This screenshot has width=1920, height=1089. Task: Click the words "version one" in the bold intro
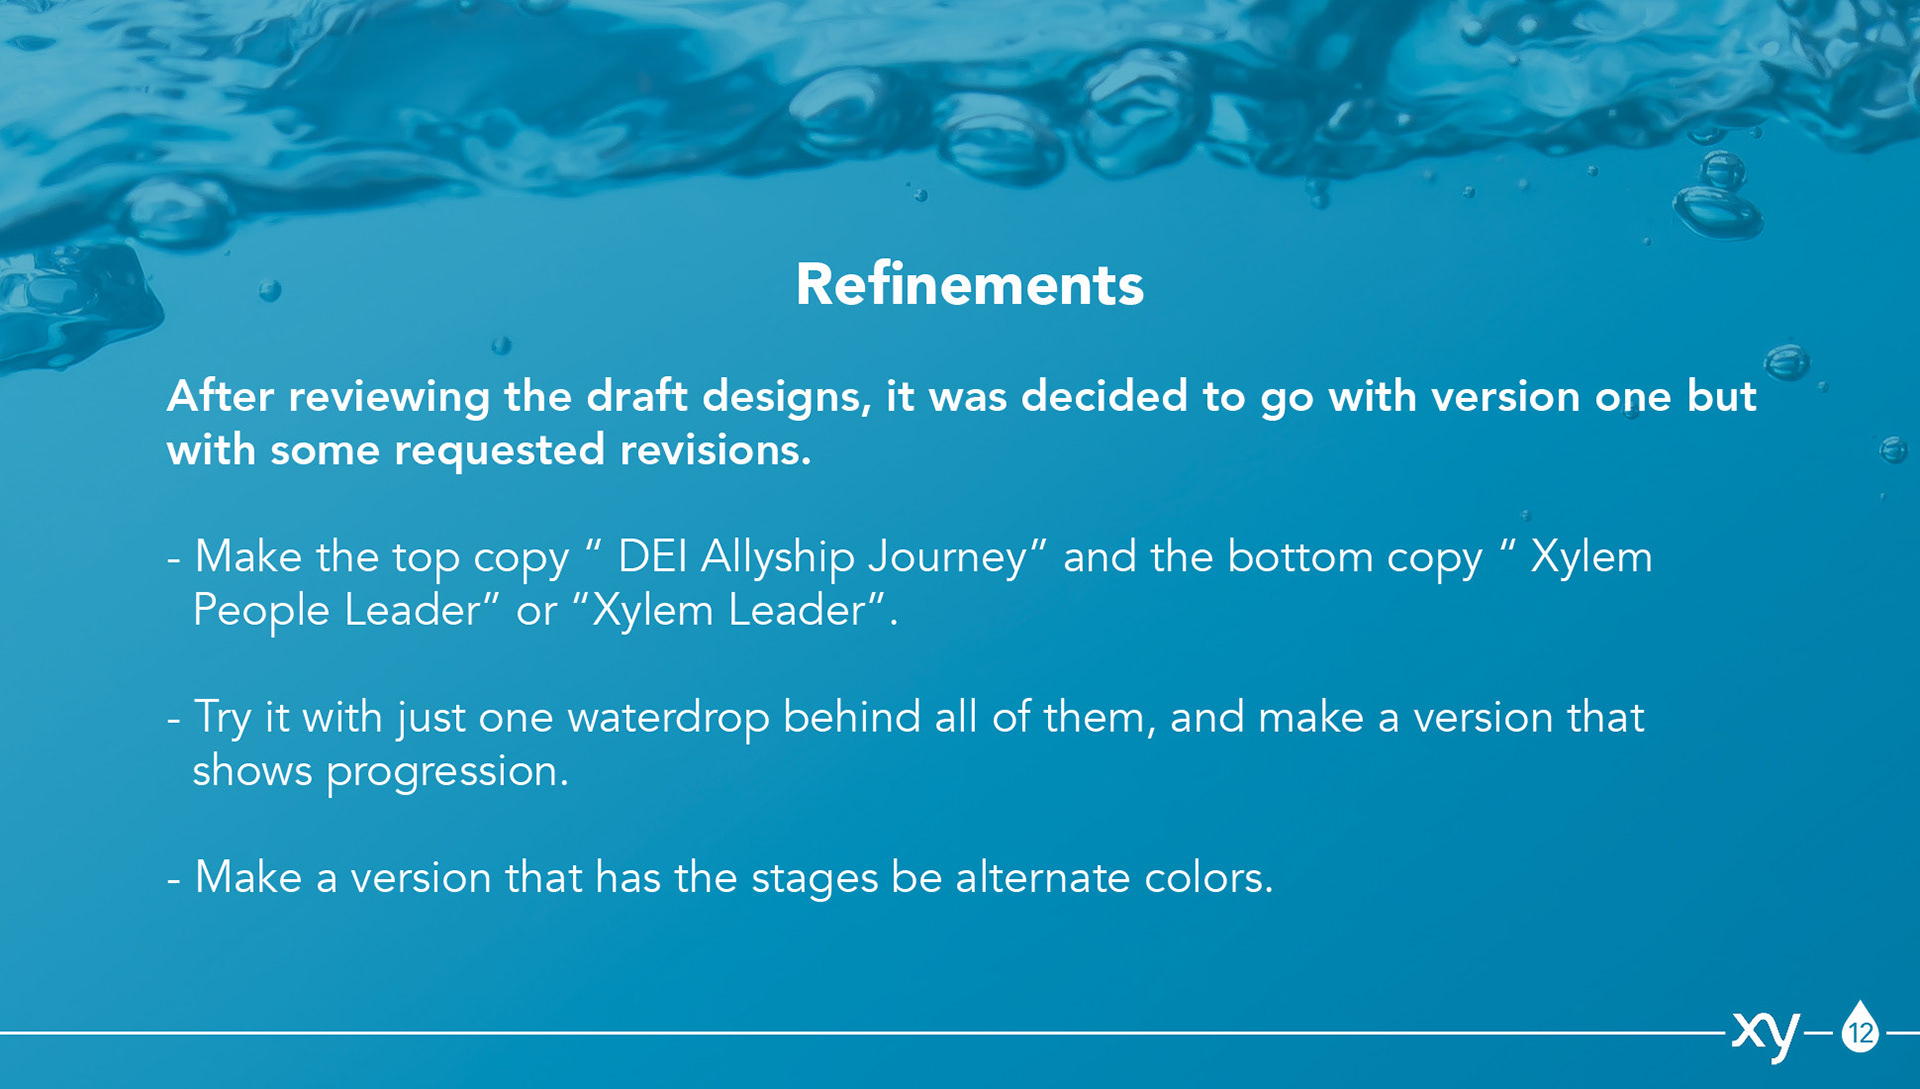[x=1551, y=397]
